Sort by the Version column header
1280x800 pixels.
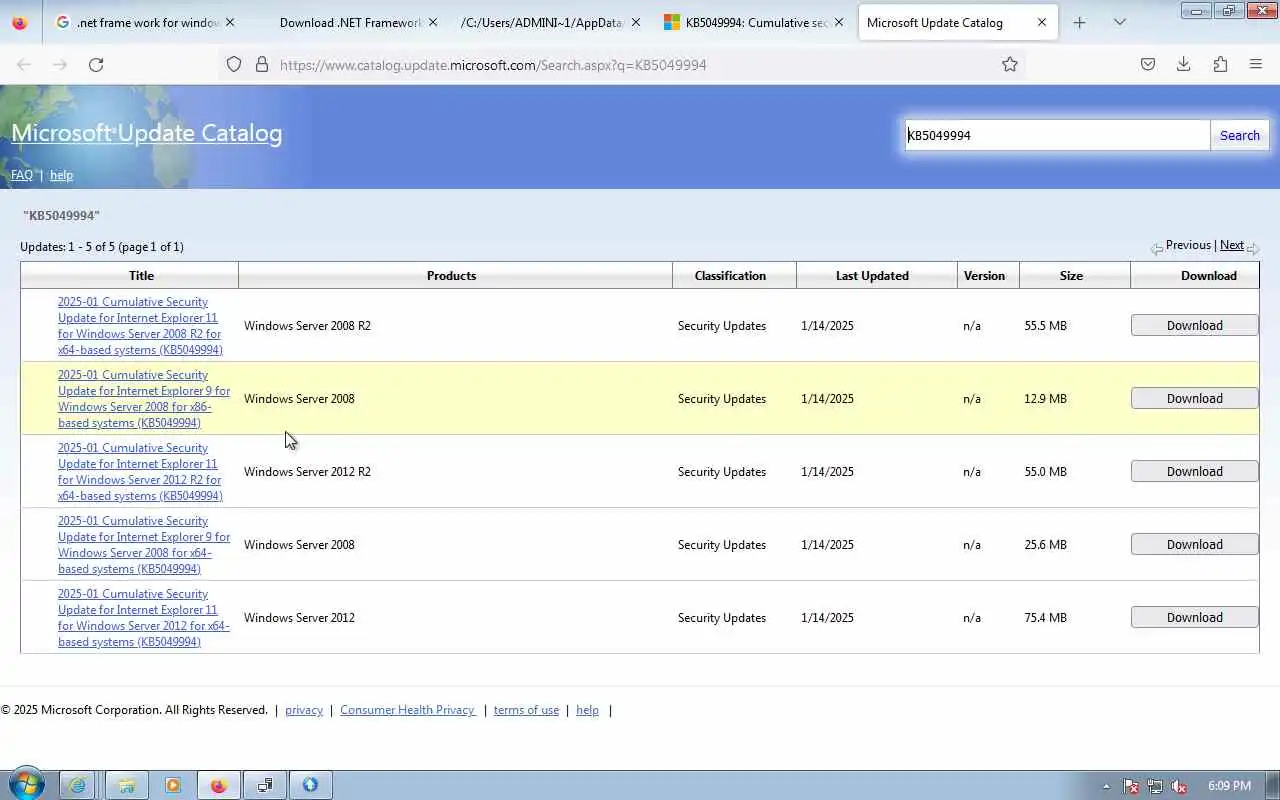tap(984, 276)
